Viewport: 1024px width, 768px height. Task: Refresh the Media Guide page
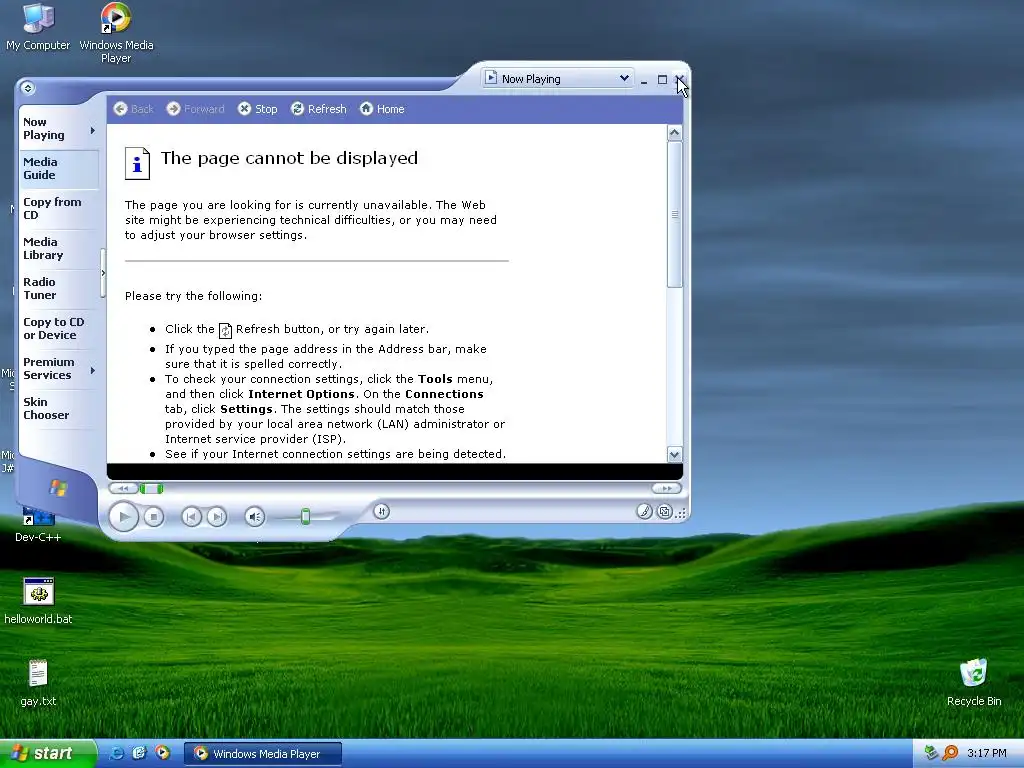click(x=319, y=109)
